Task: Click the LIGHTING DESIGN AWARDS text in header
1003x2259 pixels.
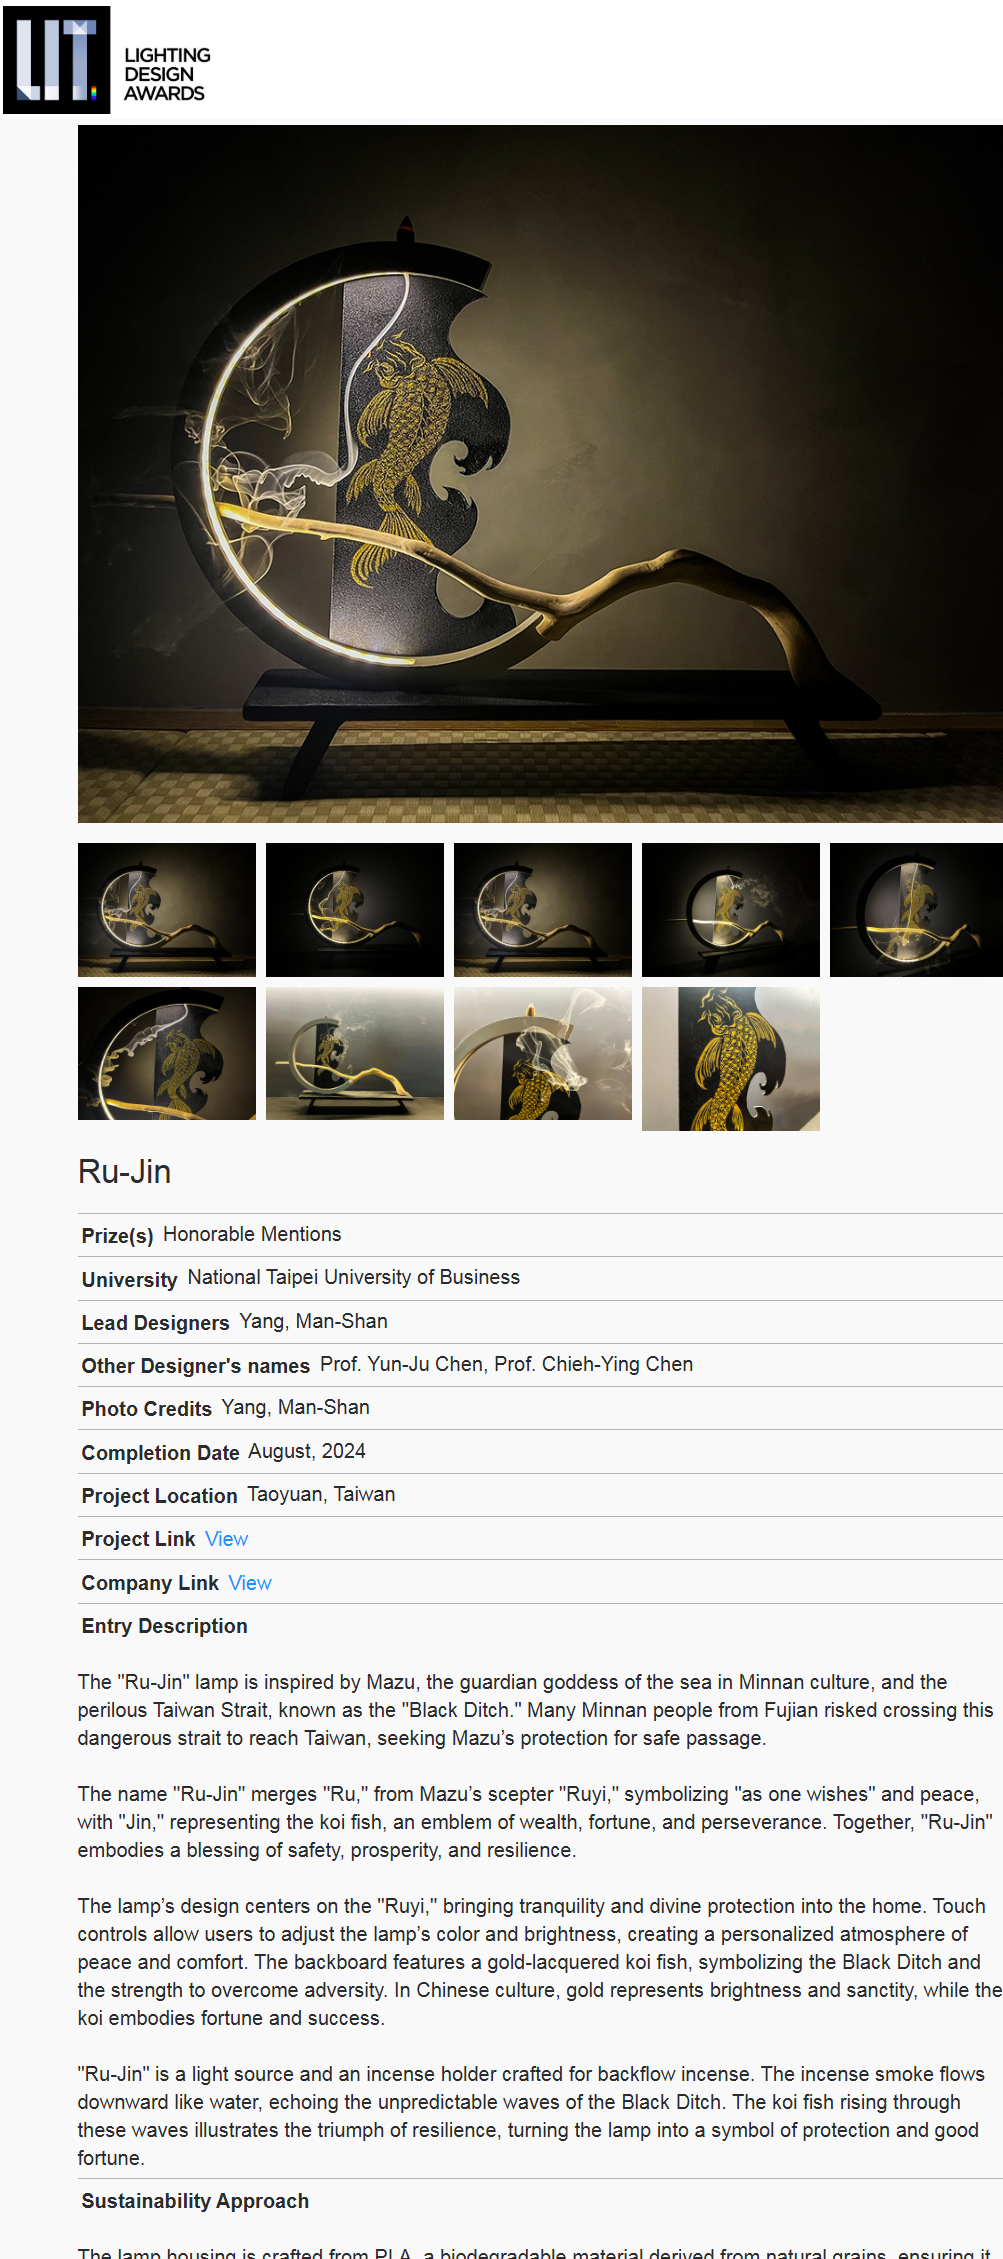Action: [167, 74]
